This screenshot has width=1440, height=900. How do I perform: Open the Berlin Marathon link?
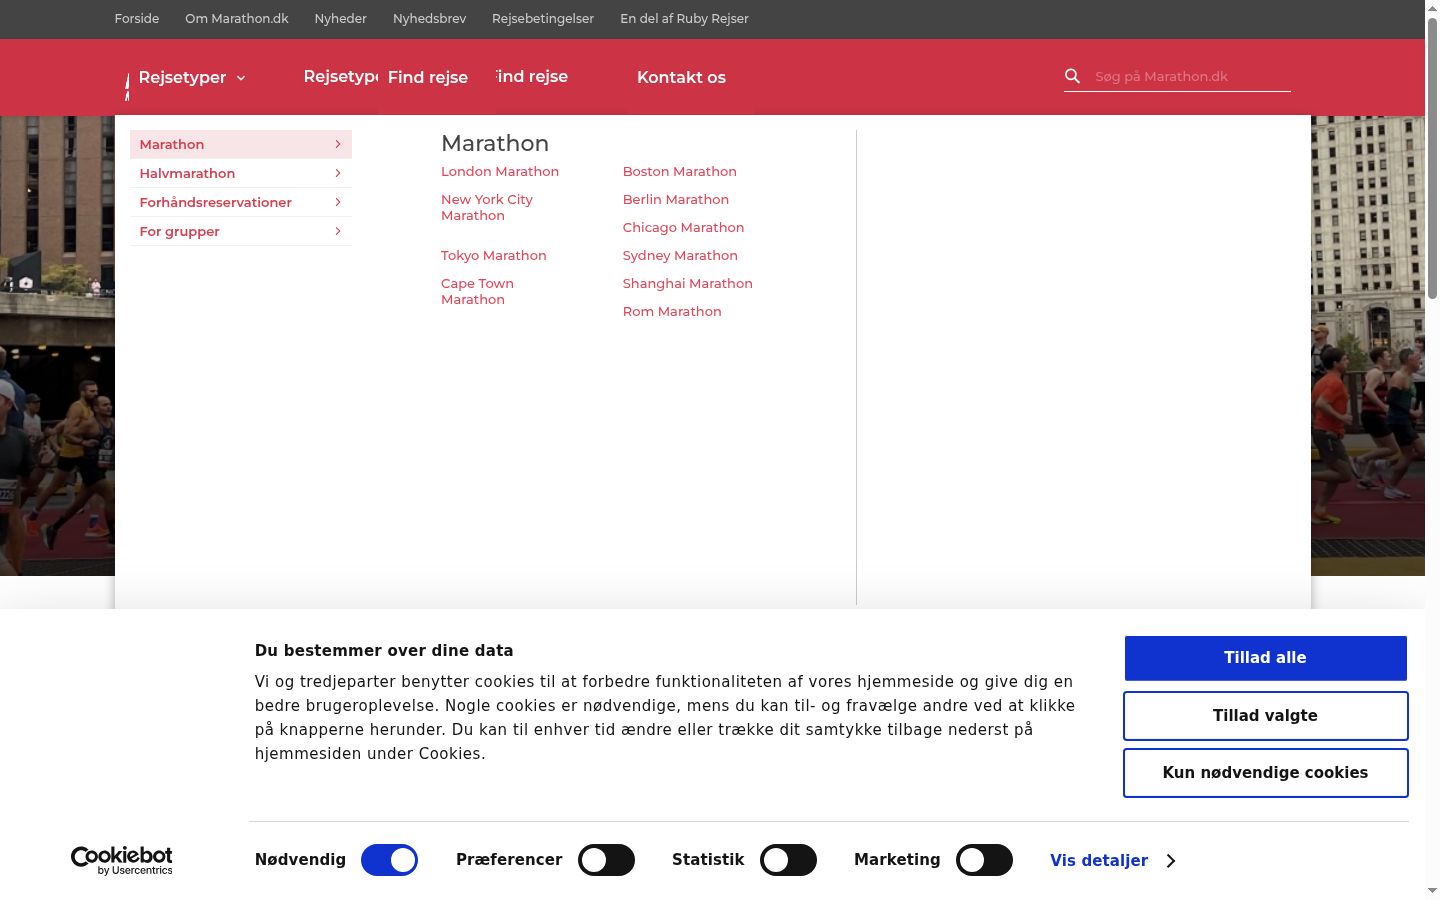[x=676, y=199]
